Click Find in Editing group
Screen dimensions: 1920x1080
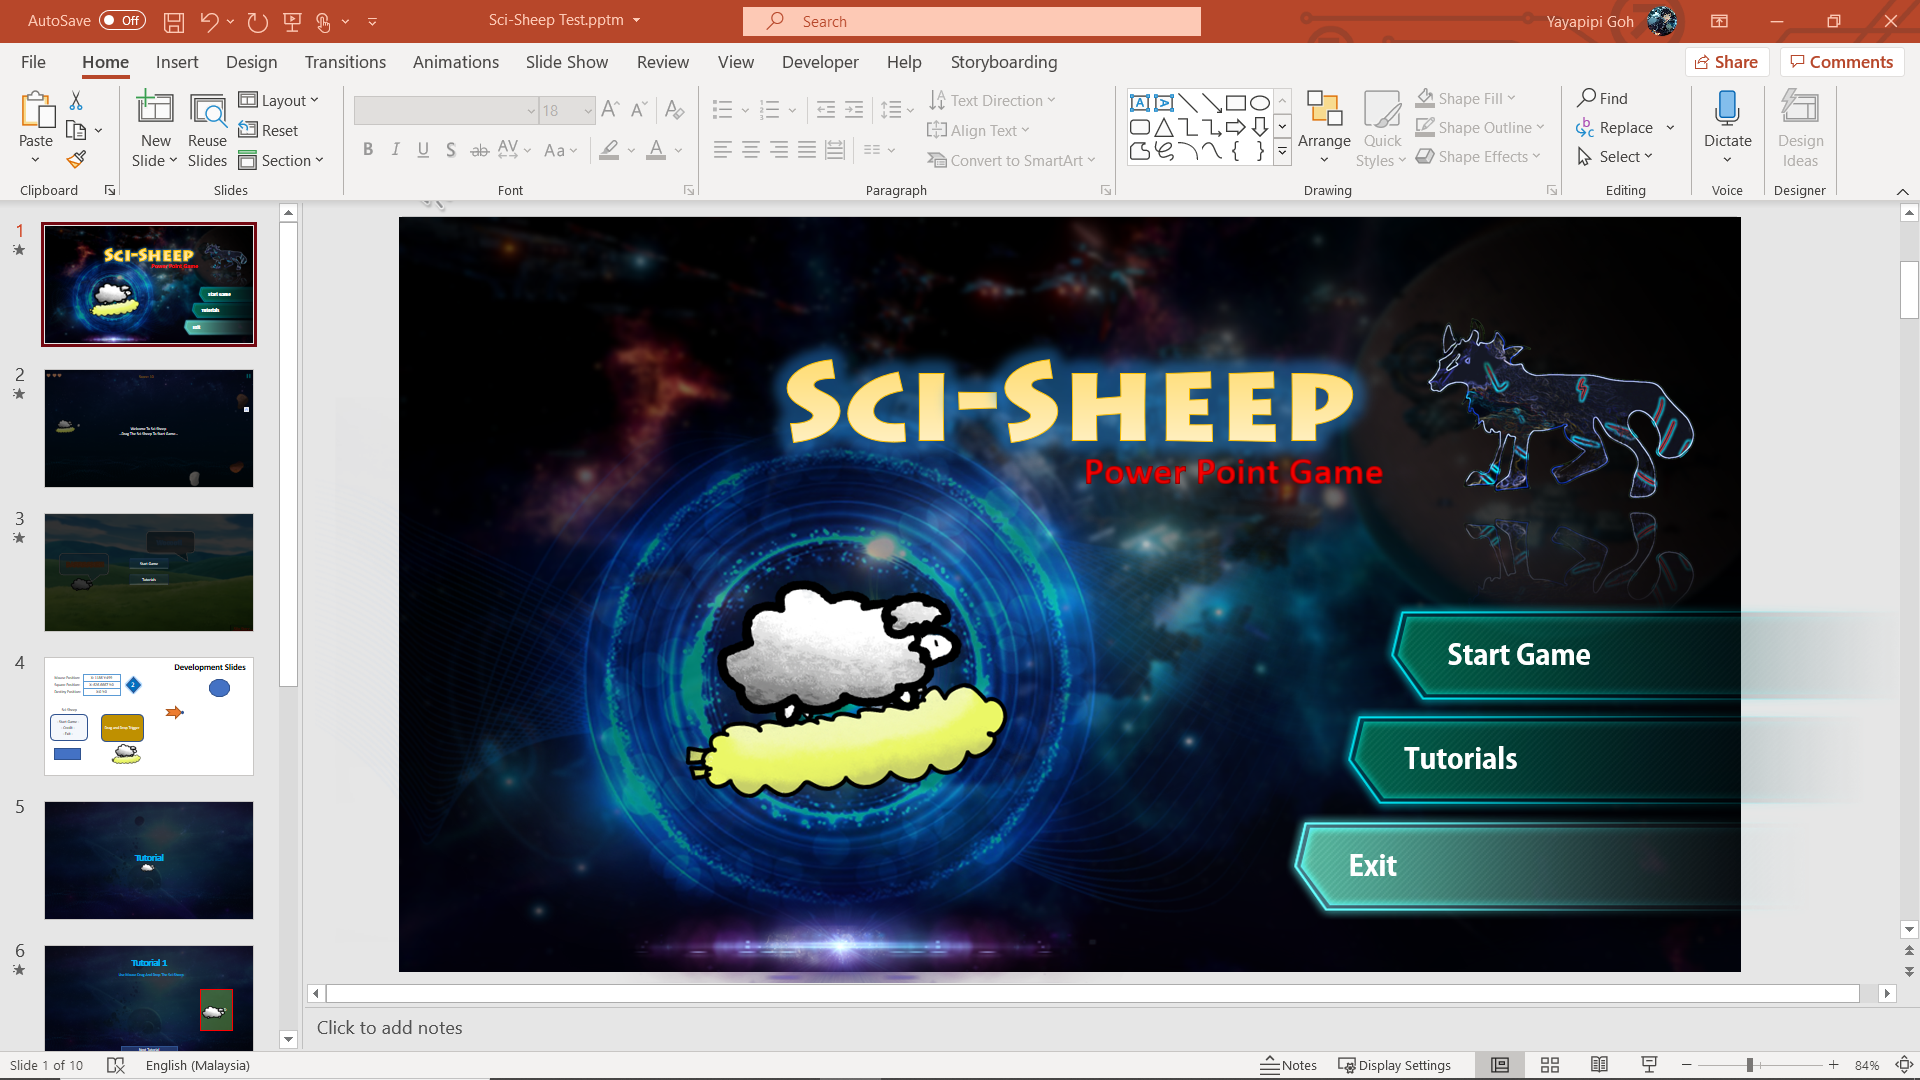click(x=1602, y=98)
